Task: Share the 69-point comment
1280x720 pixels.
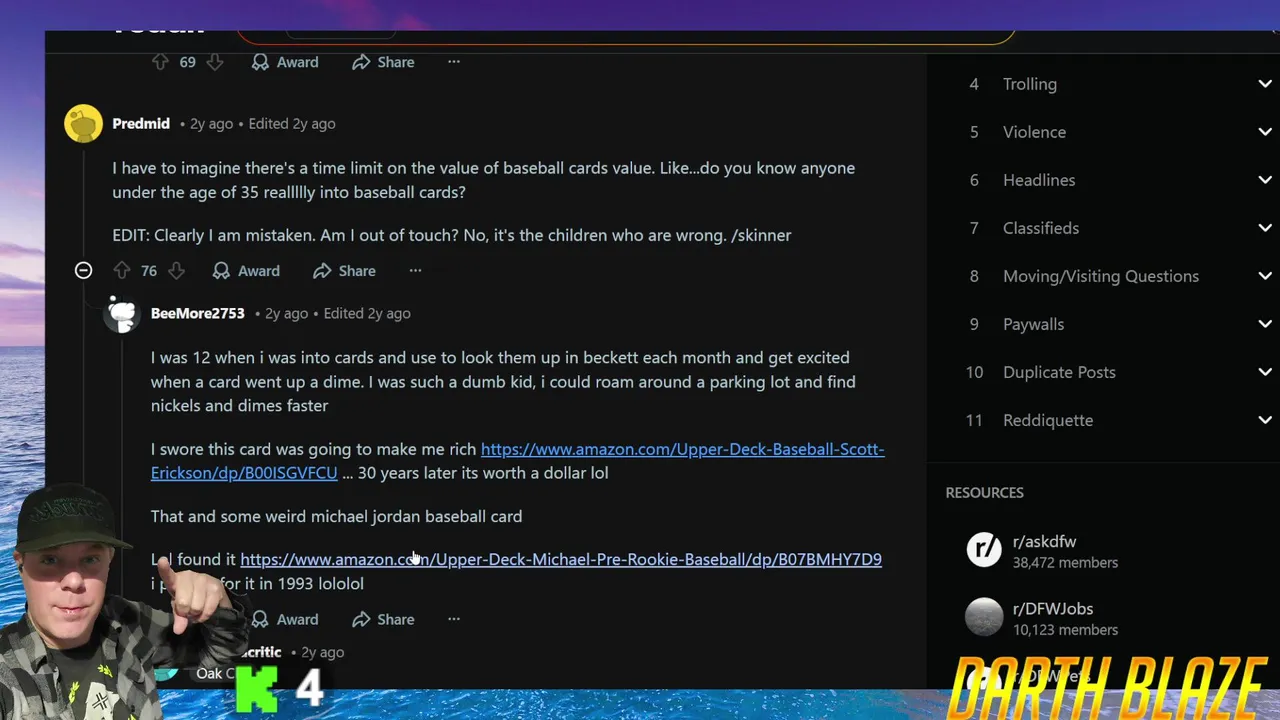Action: pyautogui.click(x=383, y=62)
